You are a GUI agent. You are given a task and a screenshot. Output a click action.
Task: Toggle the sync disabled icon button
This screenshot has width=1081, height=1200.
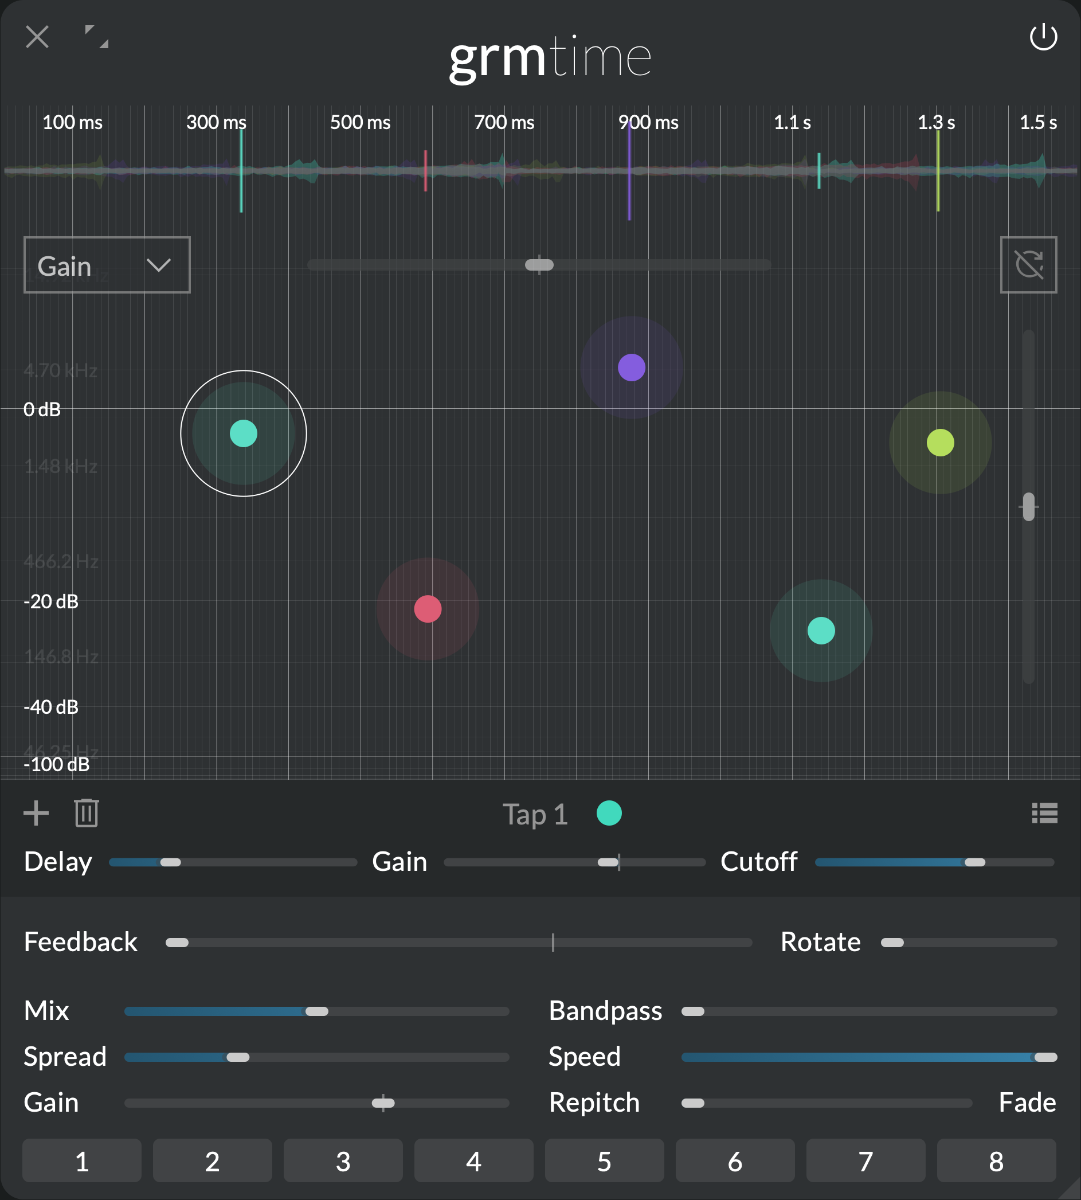click(1028, 265)
